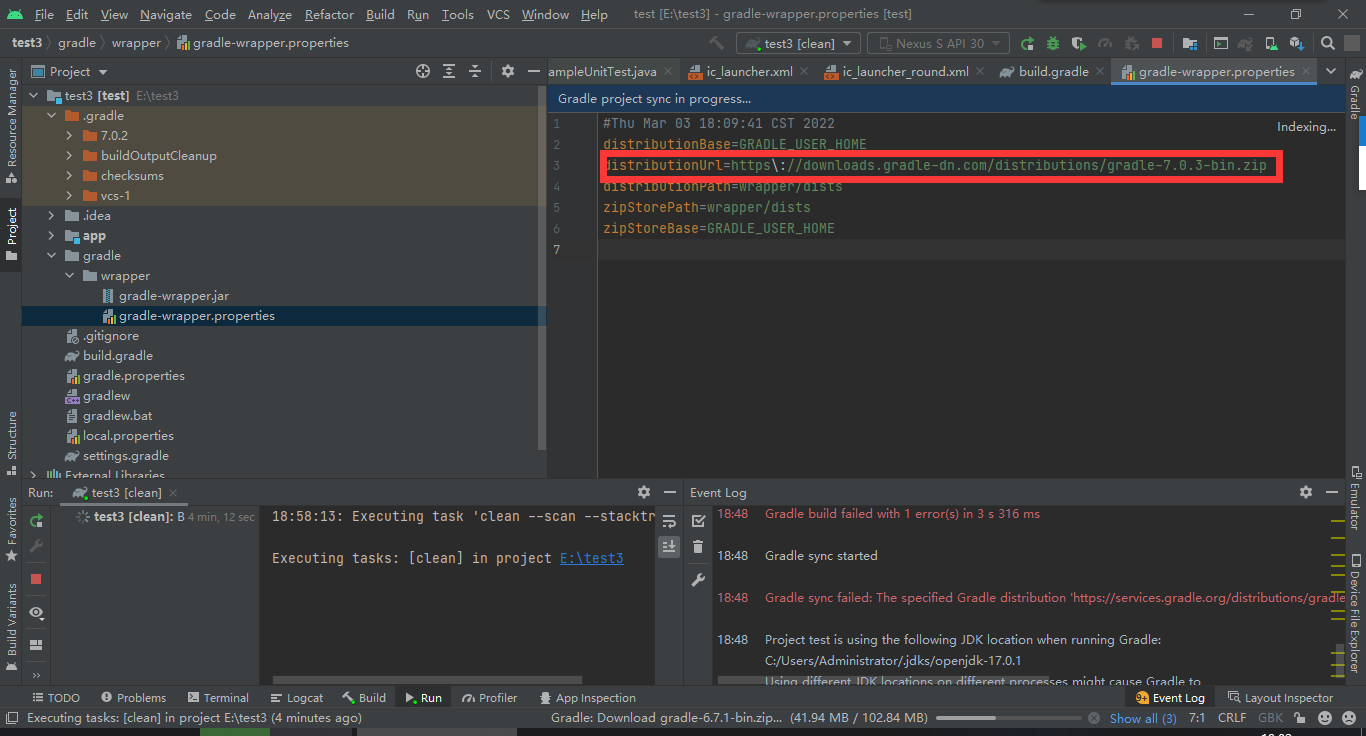Image resolution: width=1366 pixels, height=736 pixels.
Task: Open editor tabs overflow chevron
Action: 1330,71
